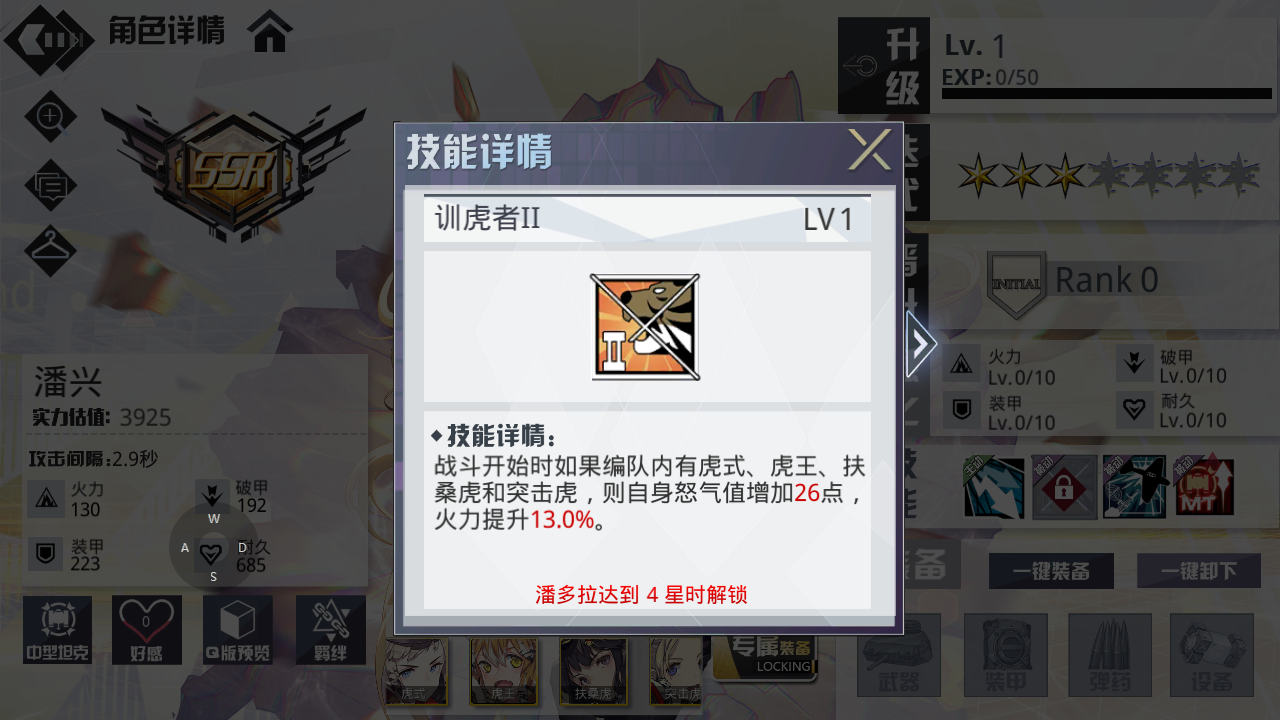The width and height of the screenshot is (1280, 720).
Task: Select the 中型坦克 tank type icon
Action: point(57,630)
